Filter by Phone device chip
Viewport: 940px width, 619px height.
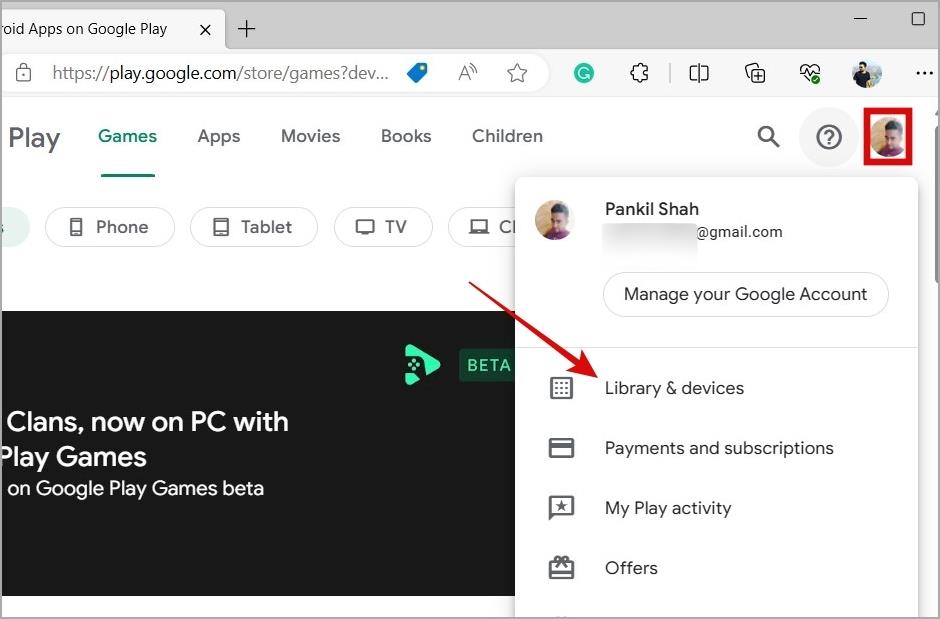pyautogui.click(x=110, y=227)
